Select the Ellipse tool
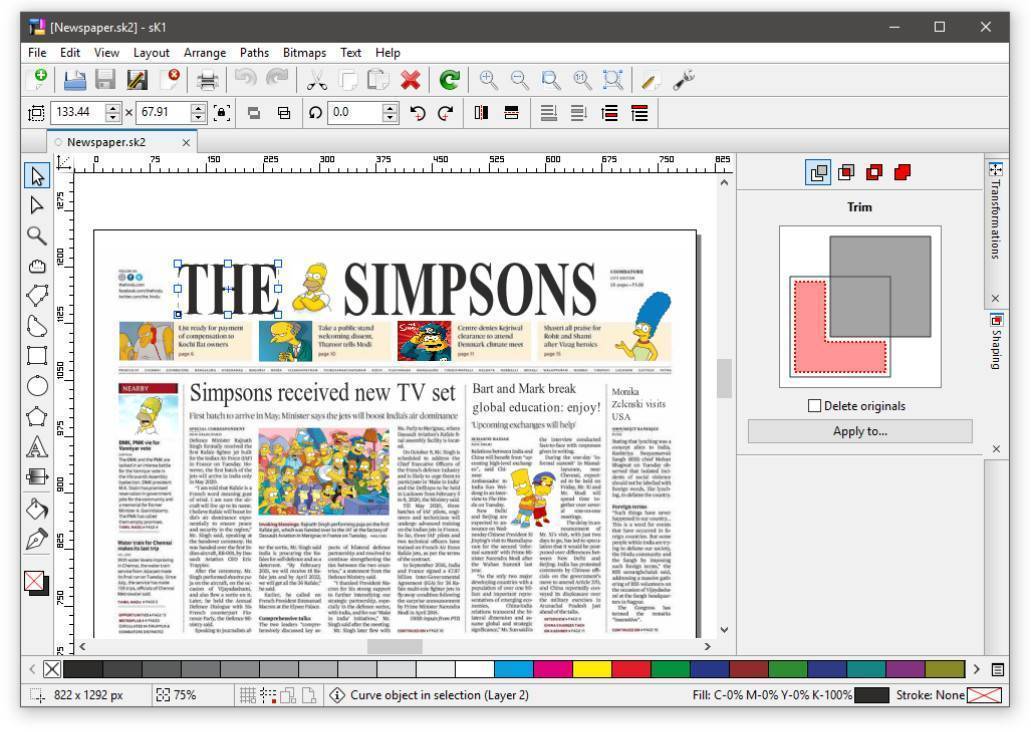This screenshot has width=1031, height=732. point(37,386)
